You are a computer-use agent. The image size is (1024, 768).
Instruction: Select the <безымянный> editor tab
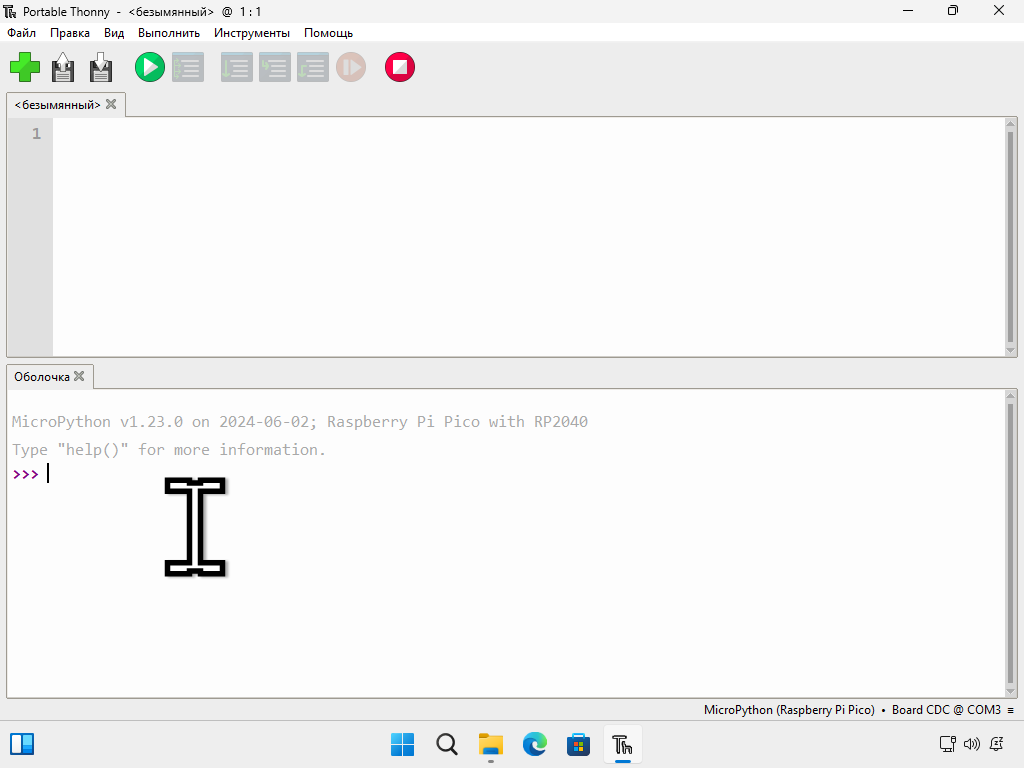57,104
